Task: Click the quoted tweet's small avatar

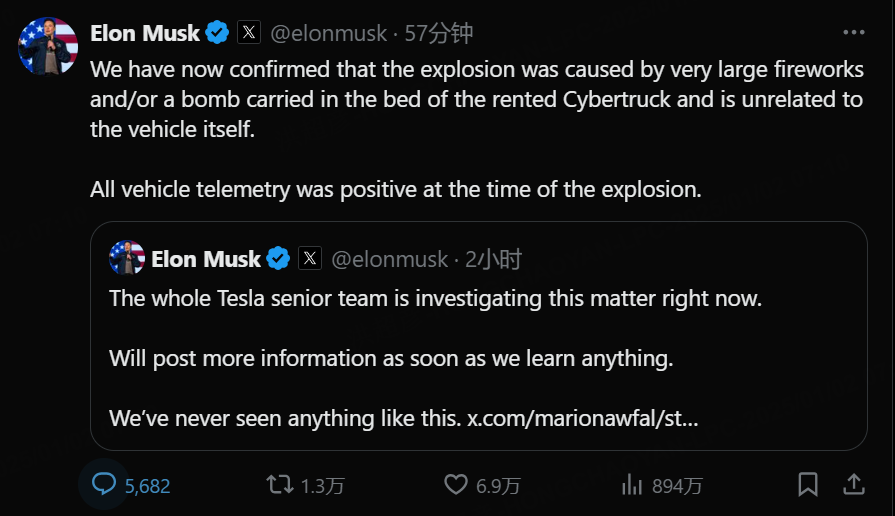Action: click(127, 259)
